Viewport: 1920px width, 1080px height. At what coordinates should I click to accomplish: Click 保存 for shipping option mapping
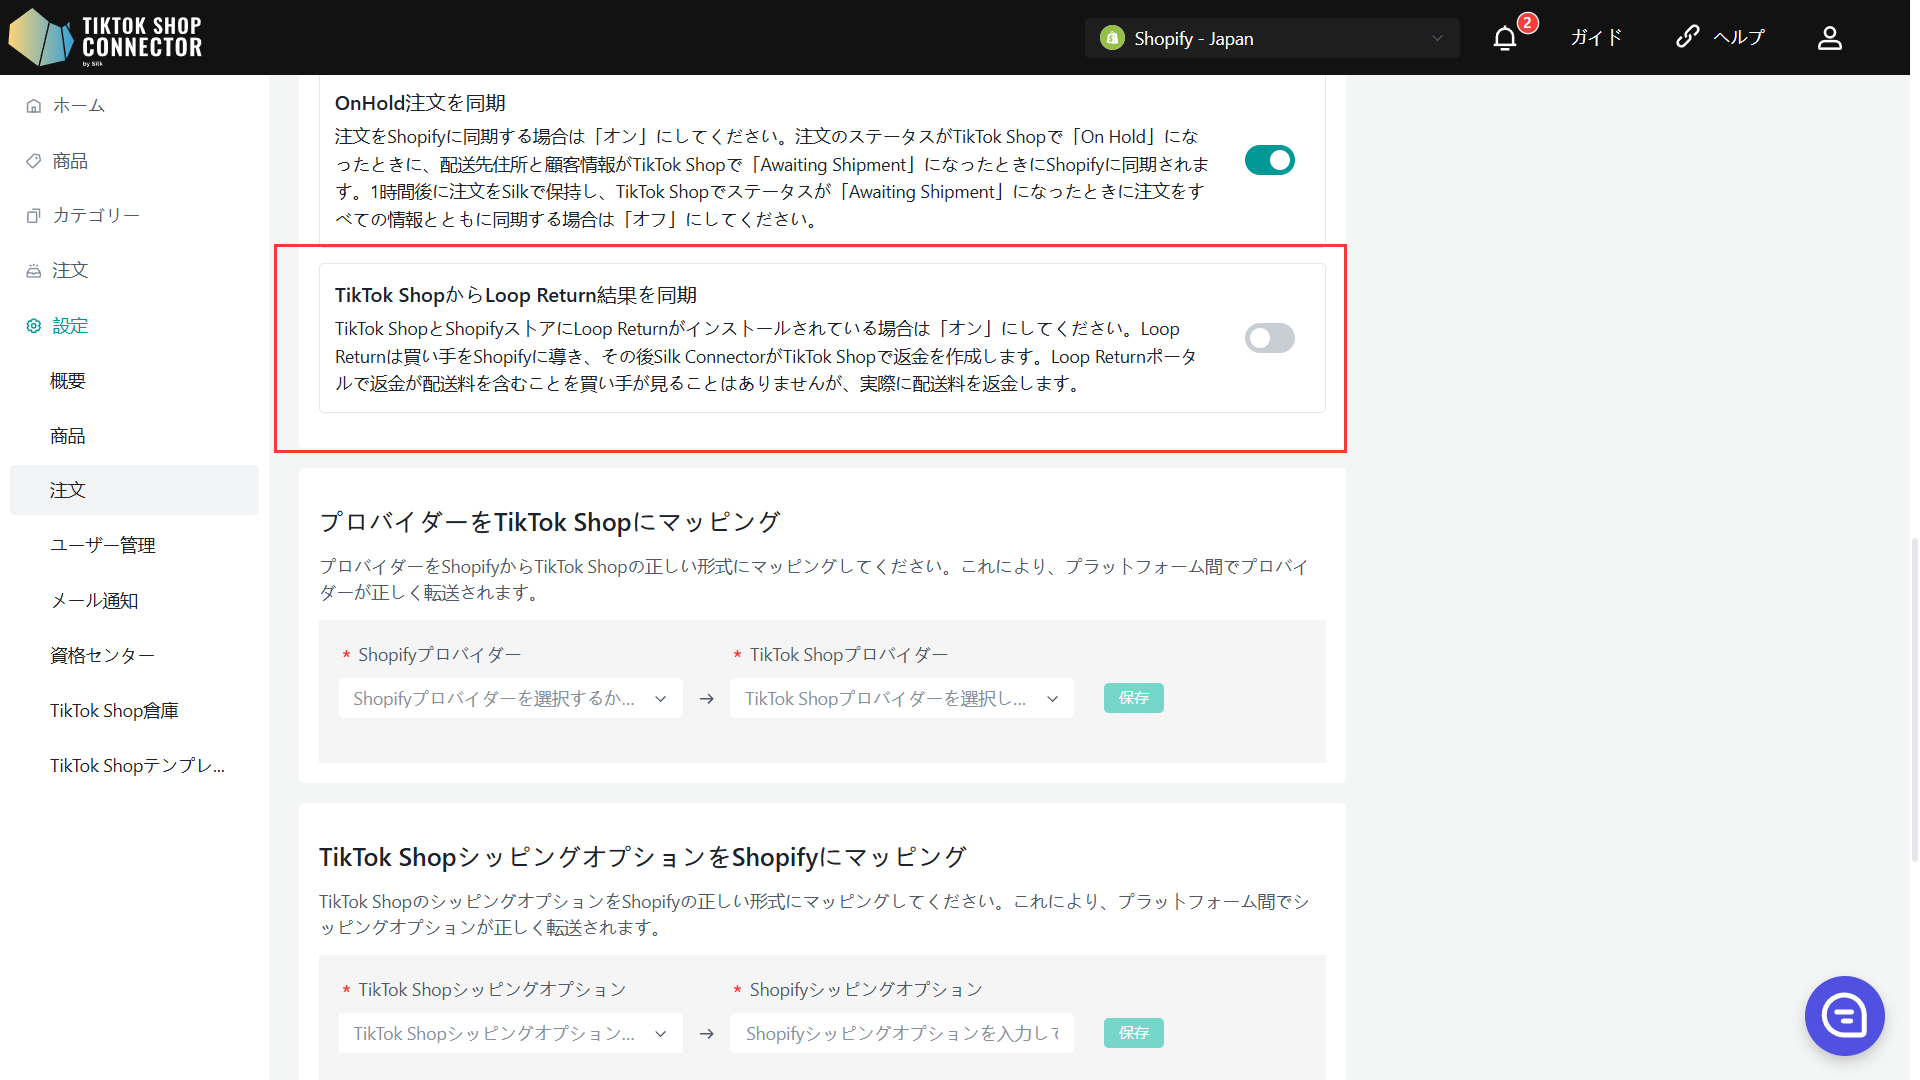[x=1134, y=1033]
